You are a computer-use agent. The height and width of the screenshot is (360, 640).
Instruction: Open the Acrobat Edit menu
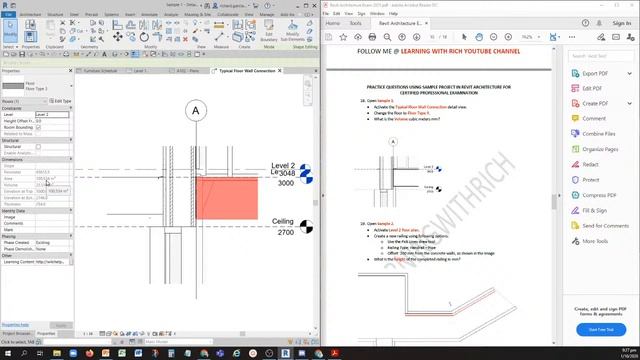click(x=336, y=13)
